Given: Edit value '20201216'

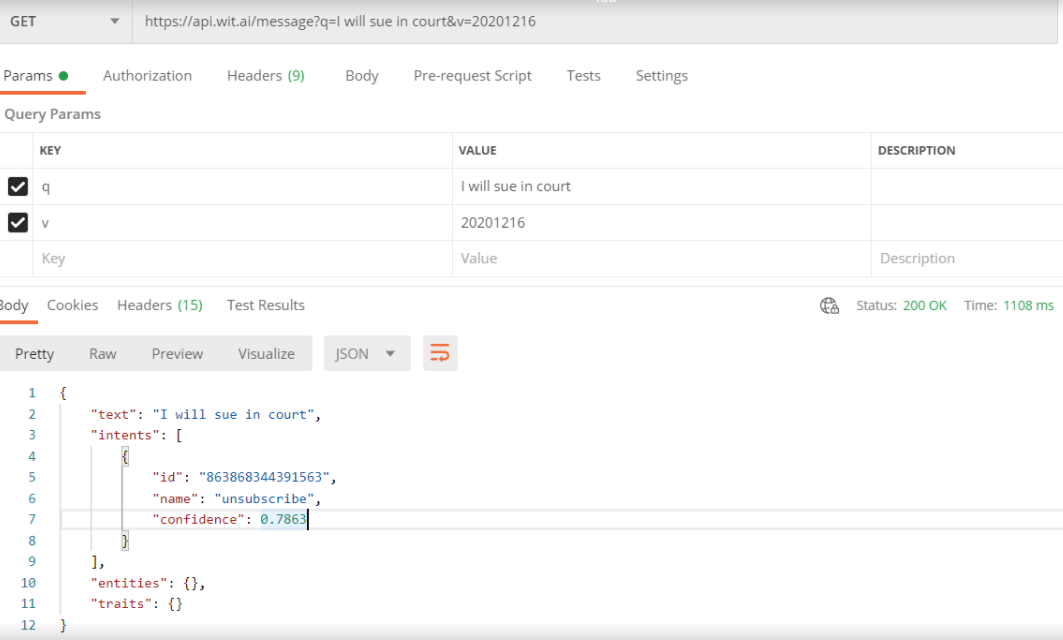Looking at the screenshot, I should coord(662,222).
